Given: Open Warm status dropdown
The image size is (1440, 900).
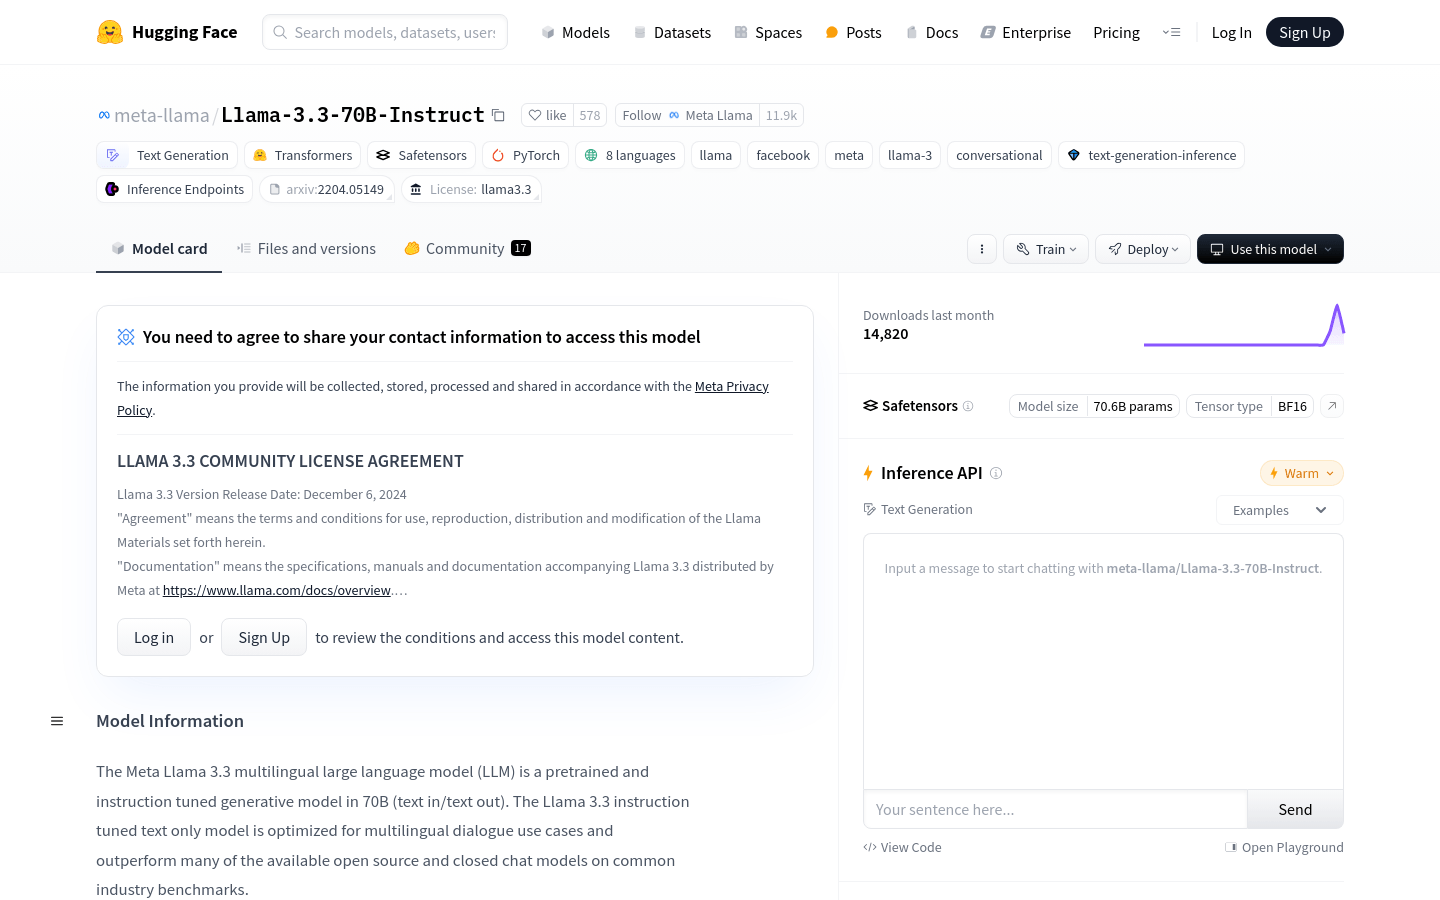Looking at the screenshot, I should click(1302, 473).
